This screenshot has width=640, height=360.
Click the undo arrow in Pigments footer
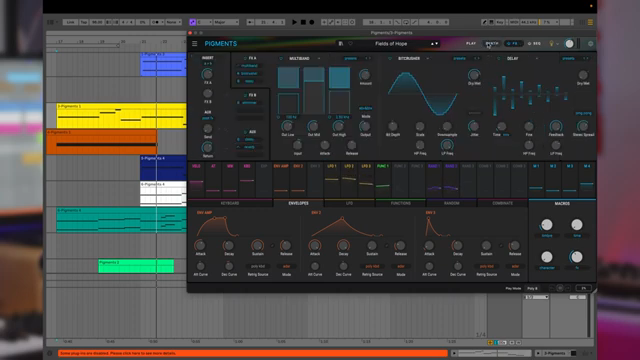point(552,288)
